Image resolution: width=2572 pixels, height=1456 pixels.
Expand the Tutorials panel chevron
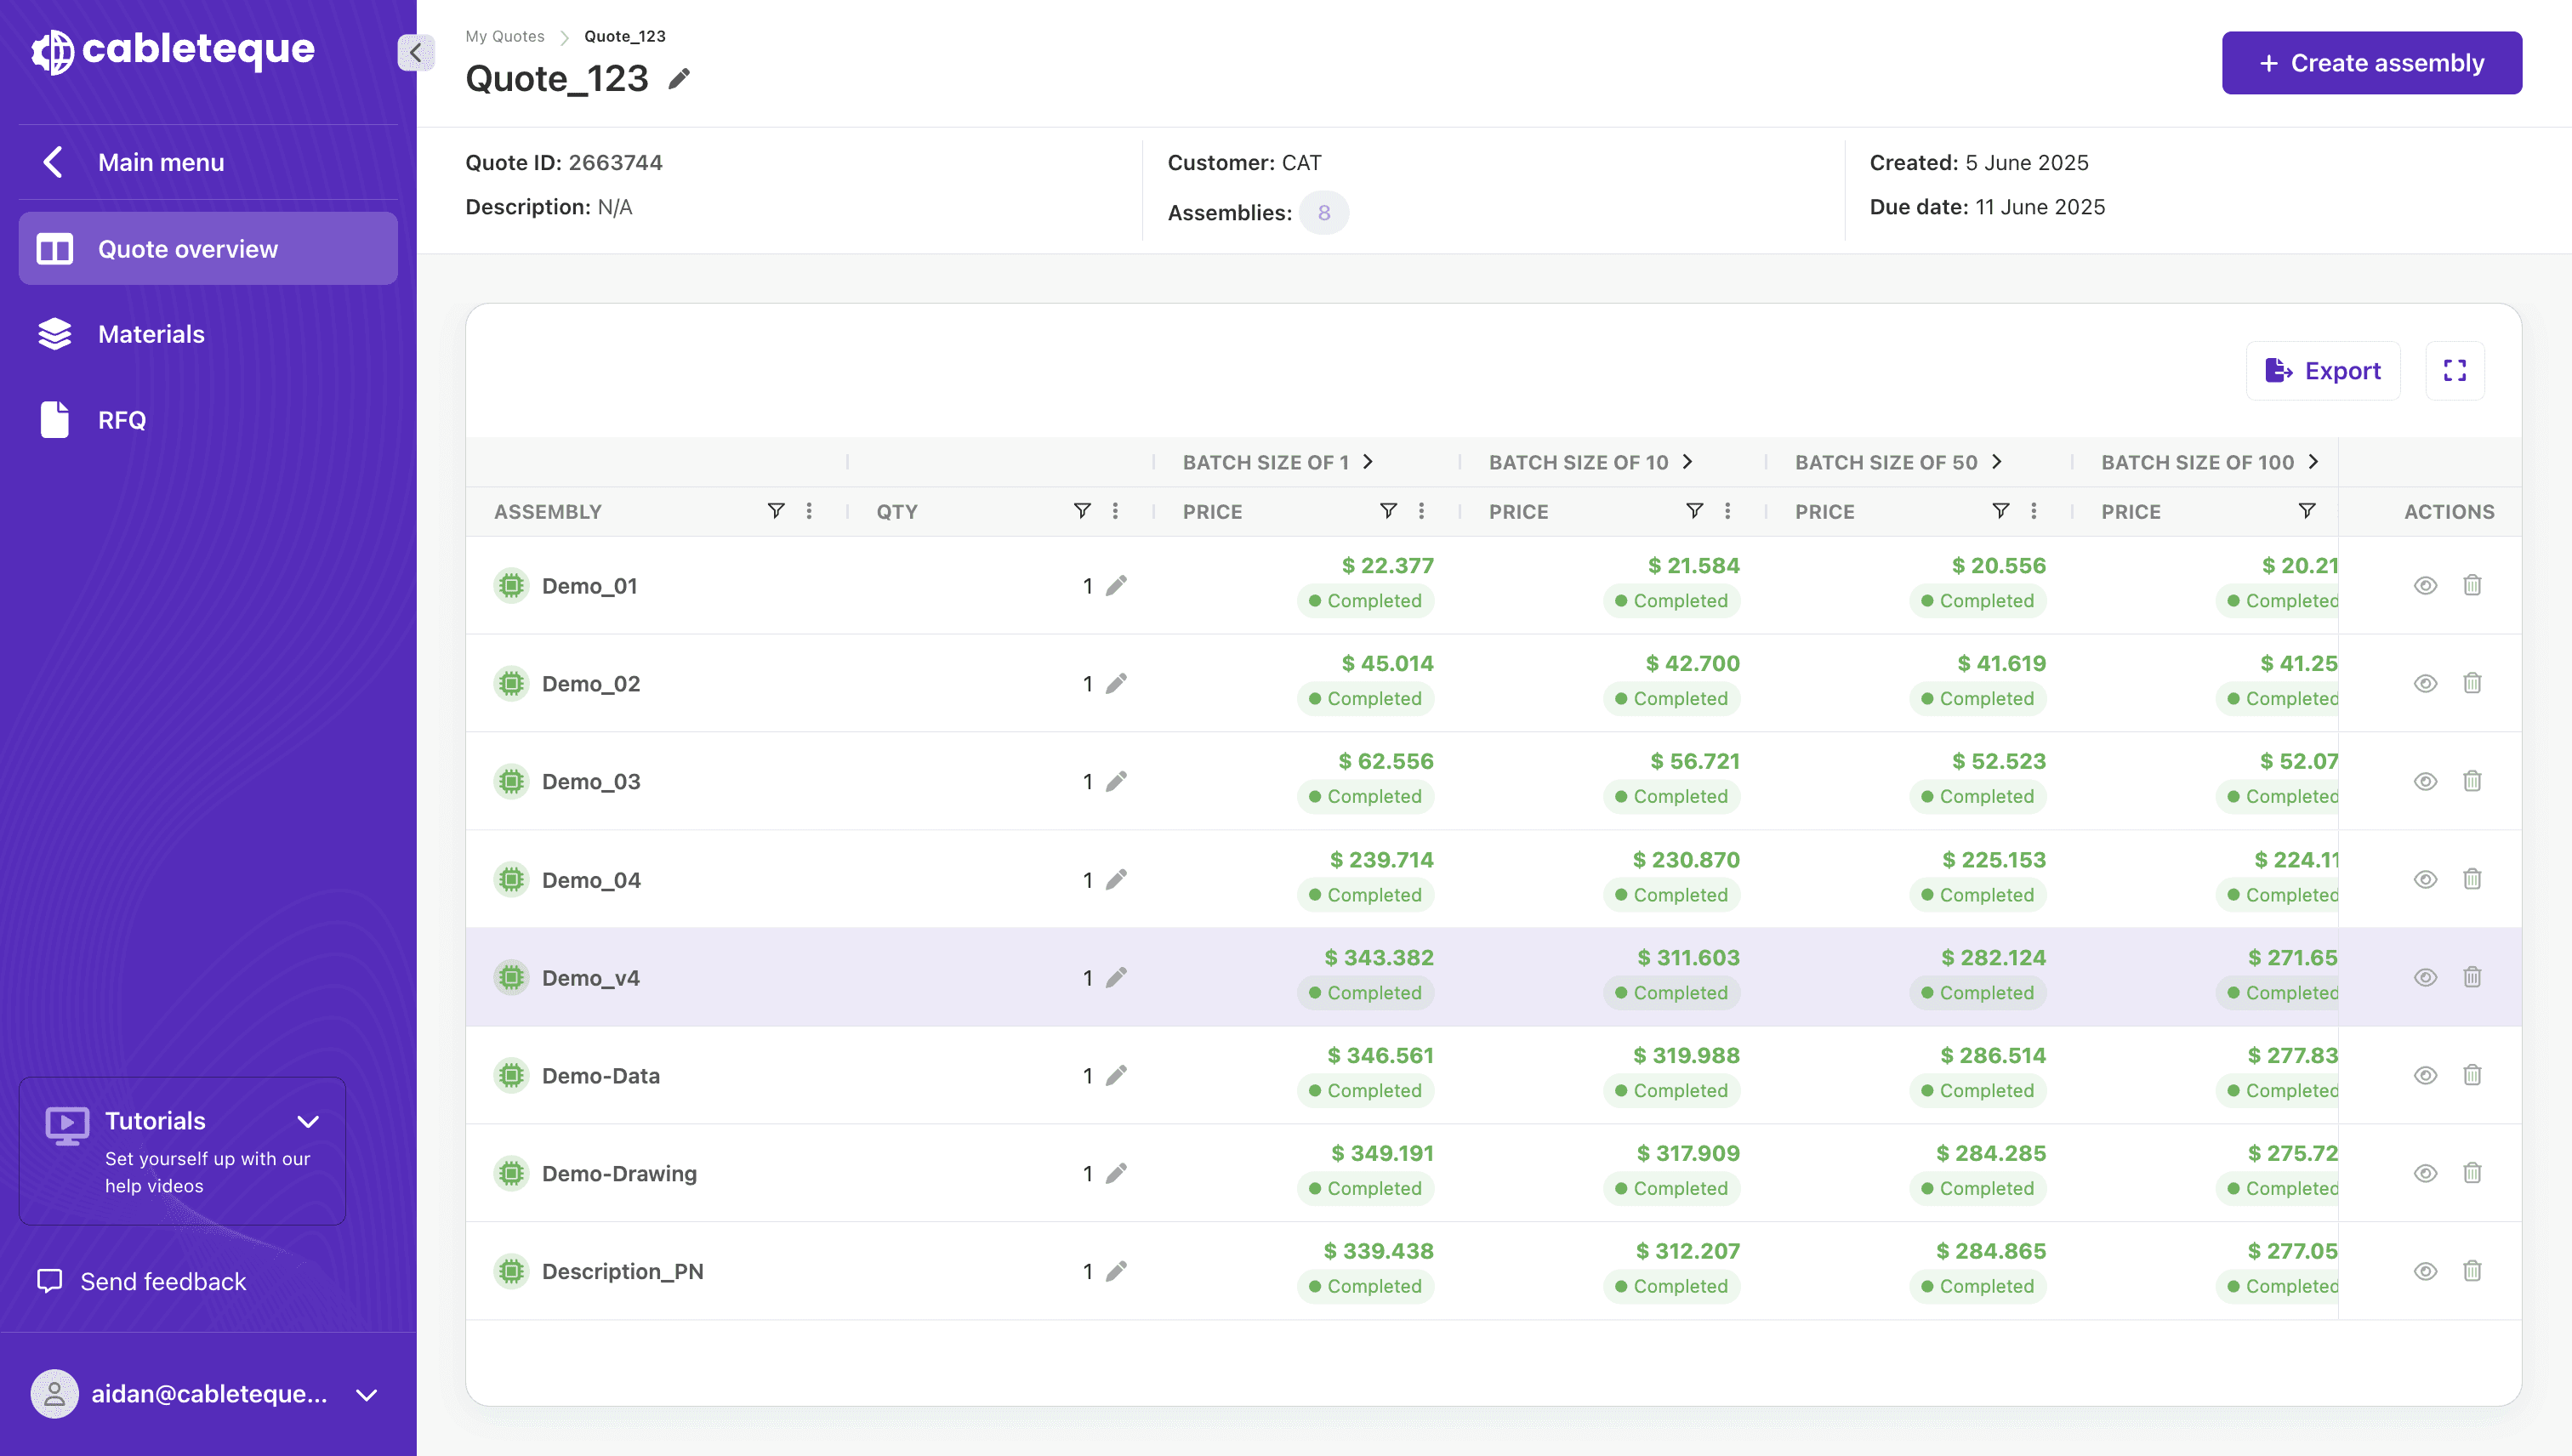pos(308,1122)
